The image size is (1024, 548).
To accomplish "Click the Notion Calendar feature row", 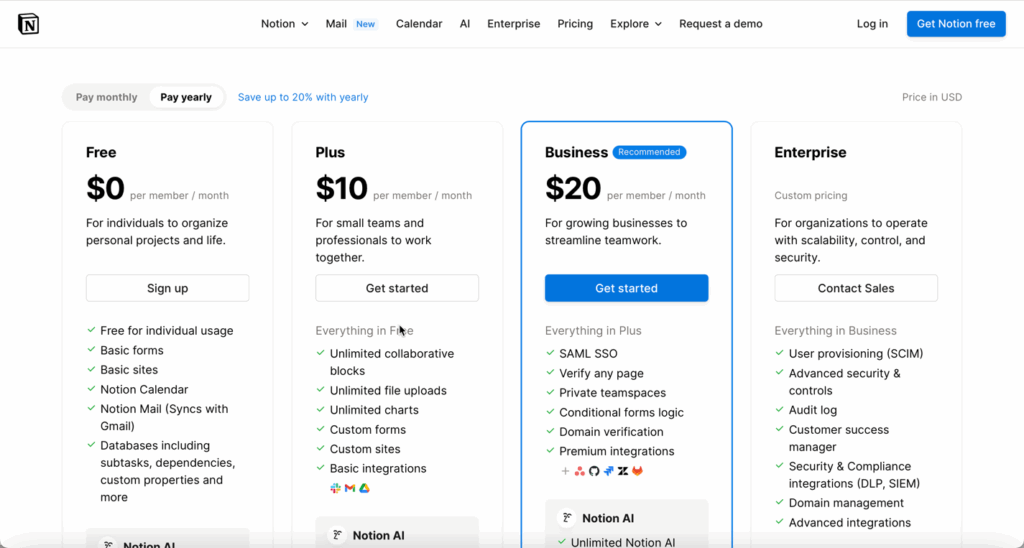I will point(144,389).
